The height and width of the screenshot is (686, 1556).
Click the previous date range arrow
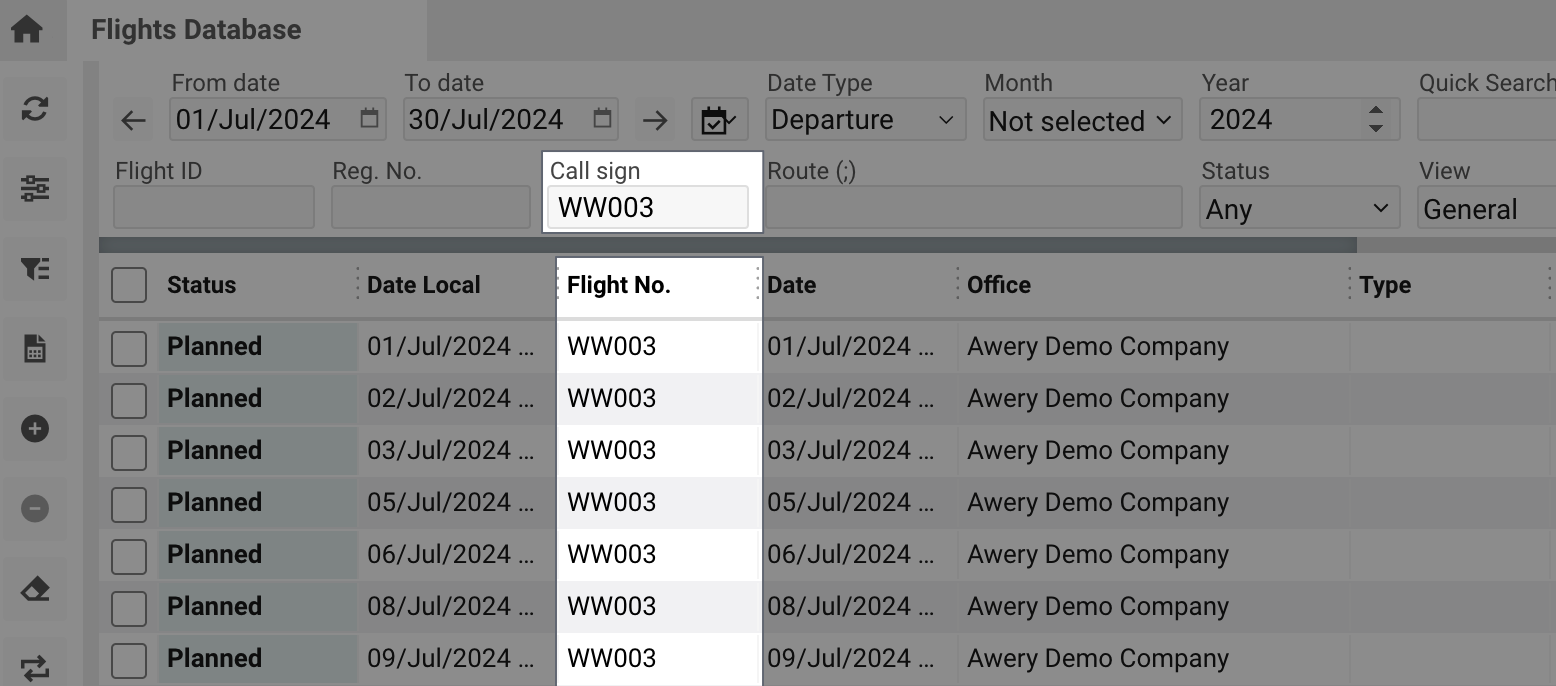click(133, 121)
